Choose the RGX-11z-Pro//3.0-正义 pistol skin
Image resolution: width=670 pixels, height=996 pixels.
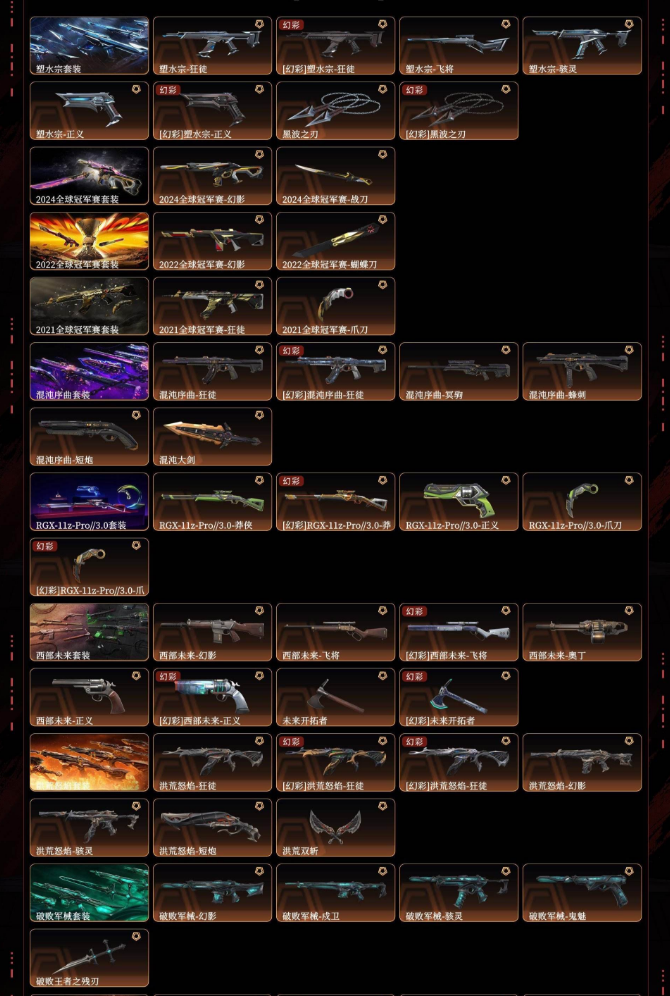click(459, 502)
